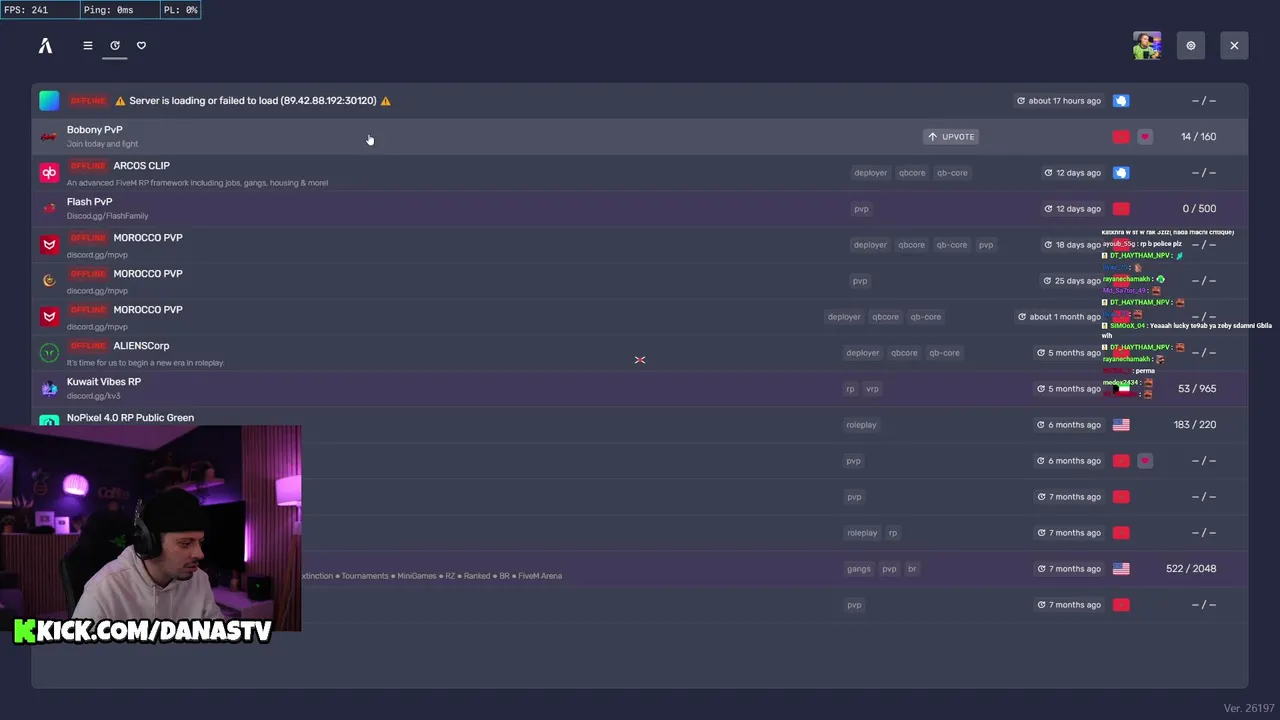The width and height of the screenshot is (1280, 720).
Task: Click '12 days ago' in Flash PvP row
Action: point(1072,209)
